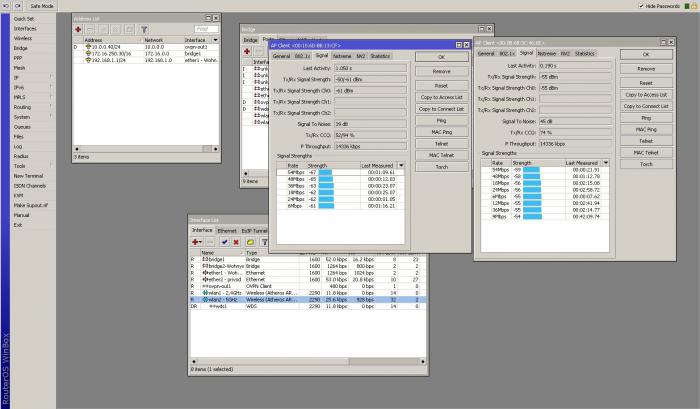Viewport: 700px width, 409px height.
Task: Click the red X disable icon in Interface List
Action: click(236, 242)
